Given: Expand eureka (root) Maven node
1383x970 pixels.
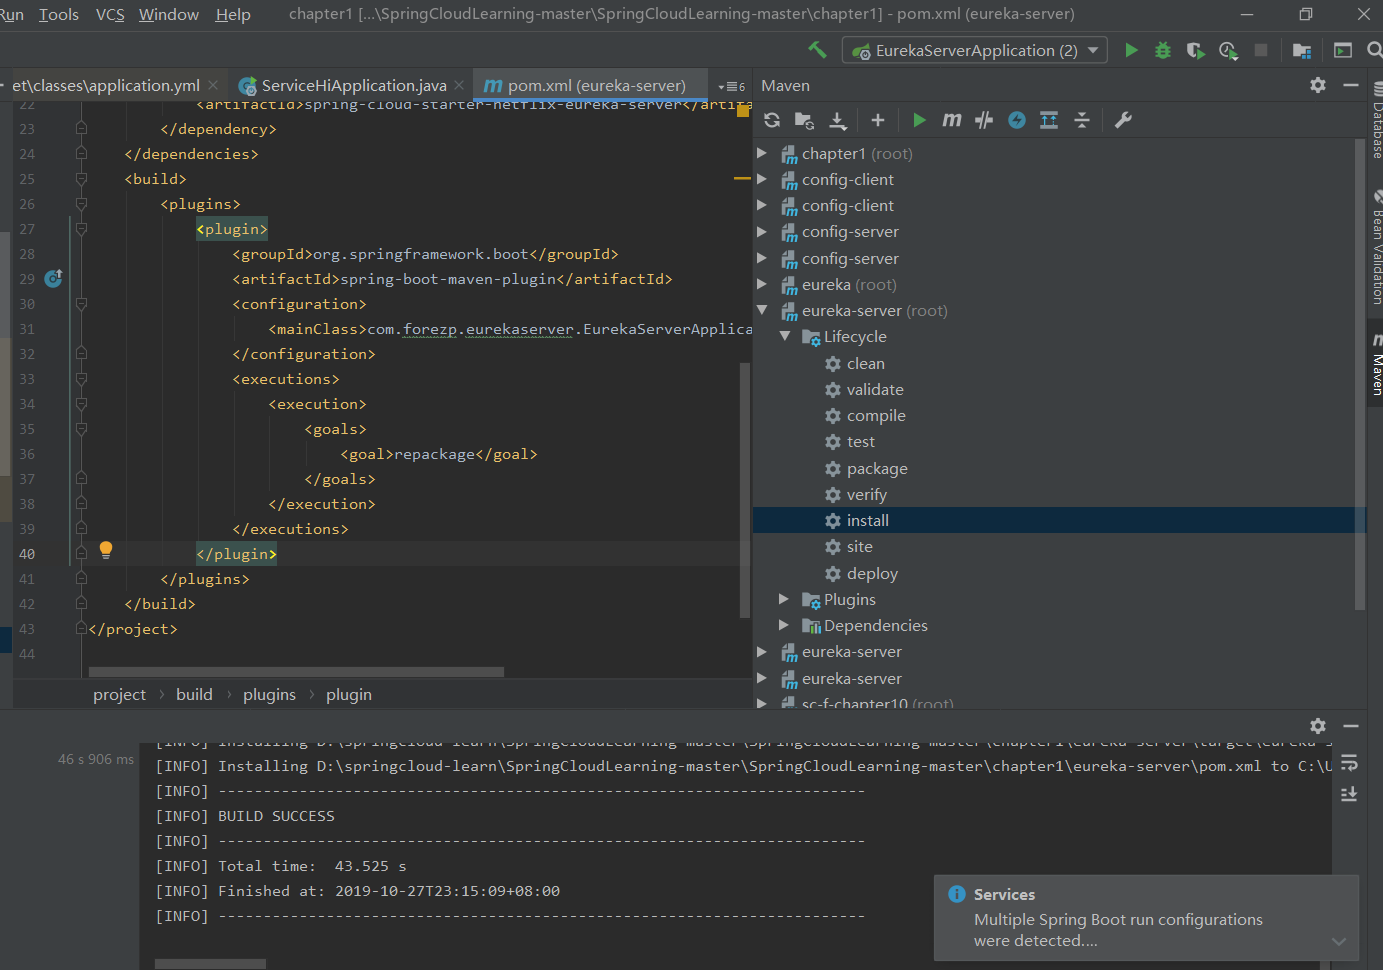Looking at the screenshot, I should [x=762, y=284].
